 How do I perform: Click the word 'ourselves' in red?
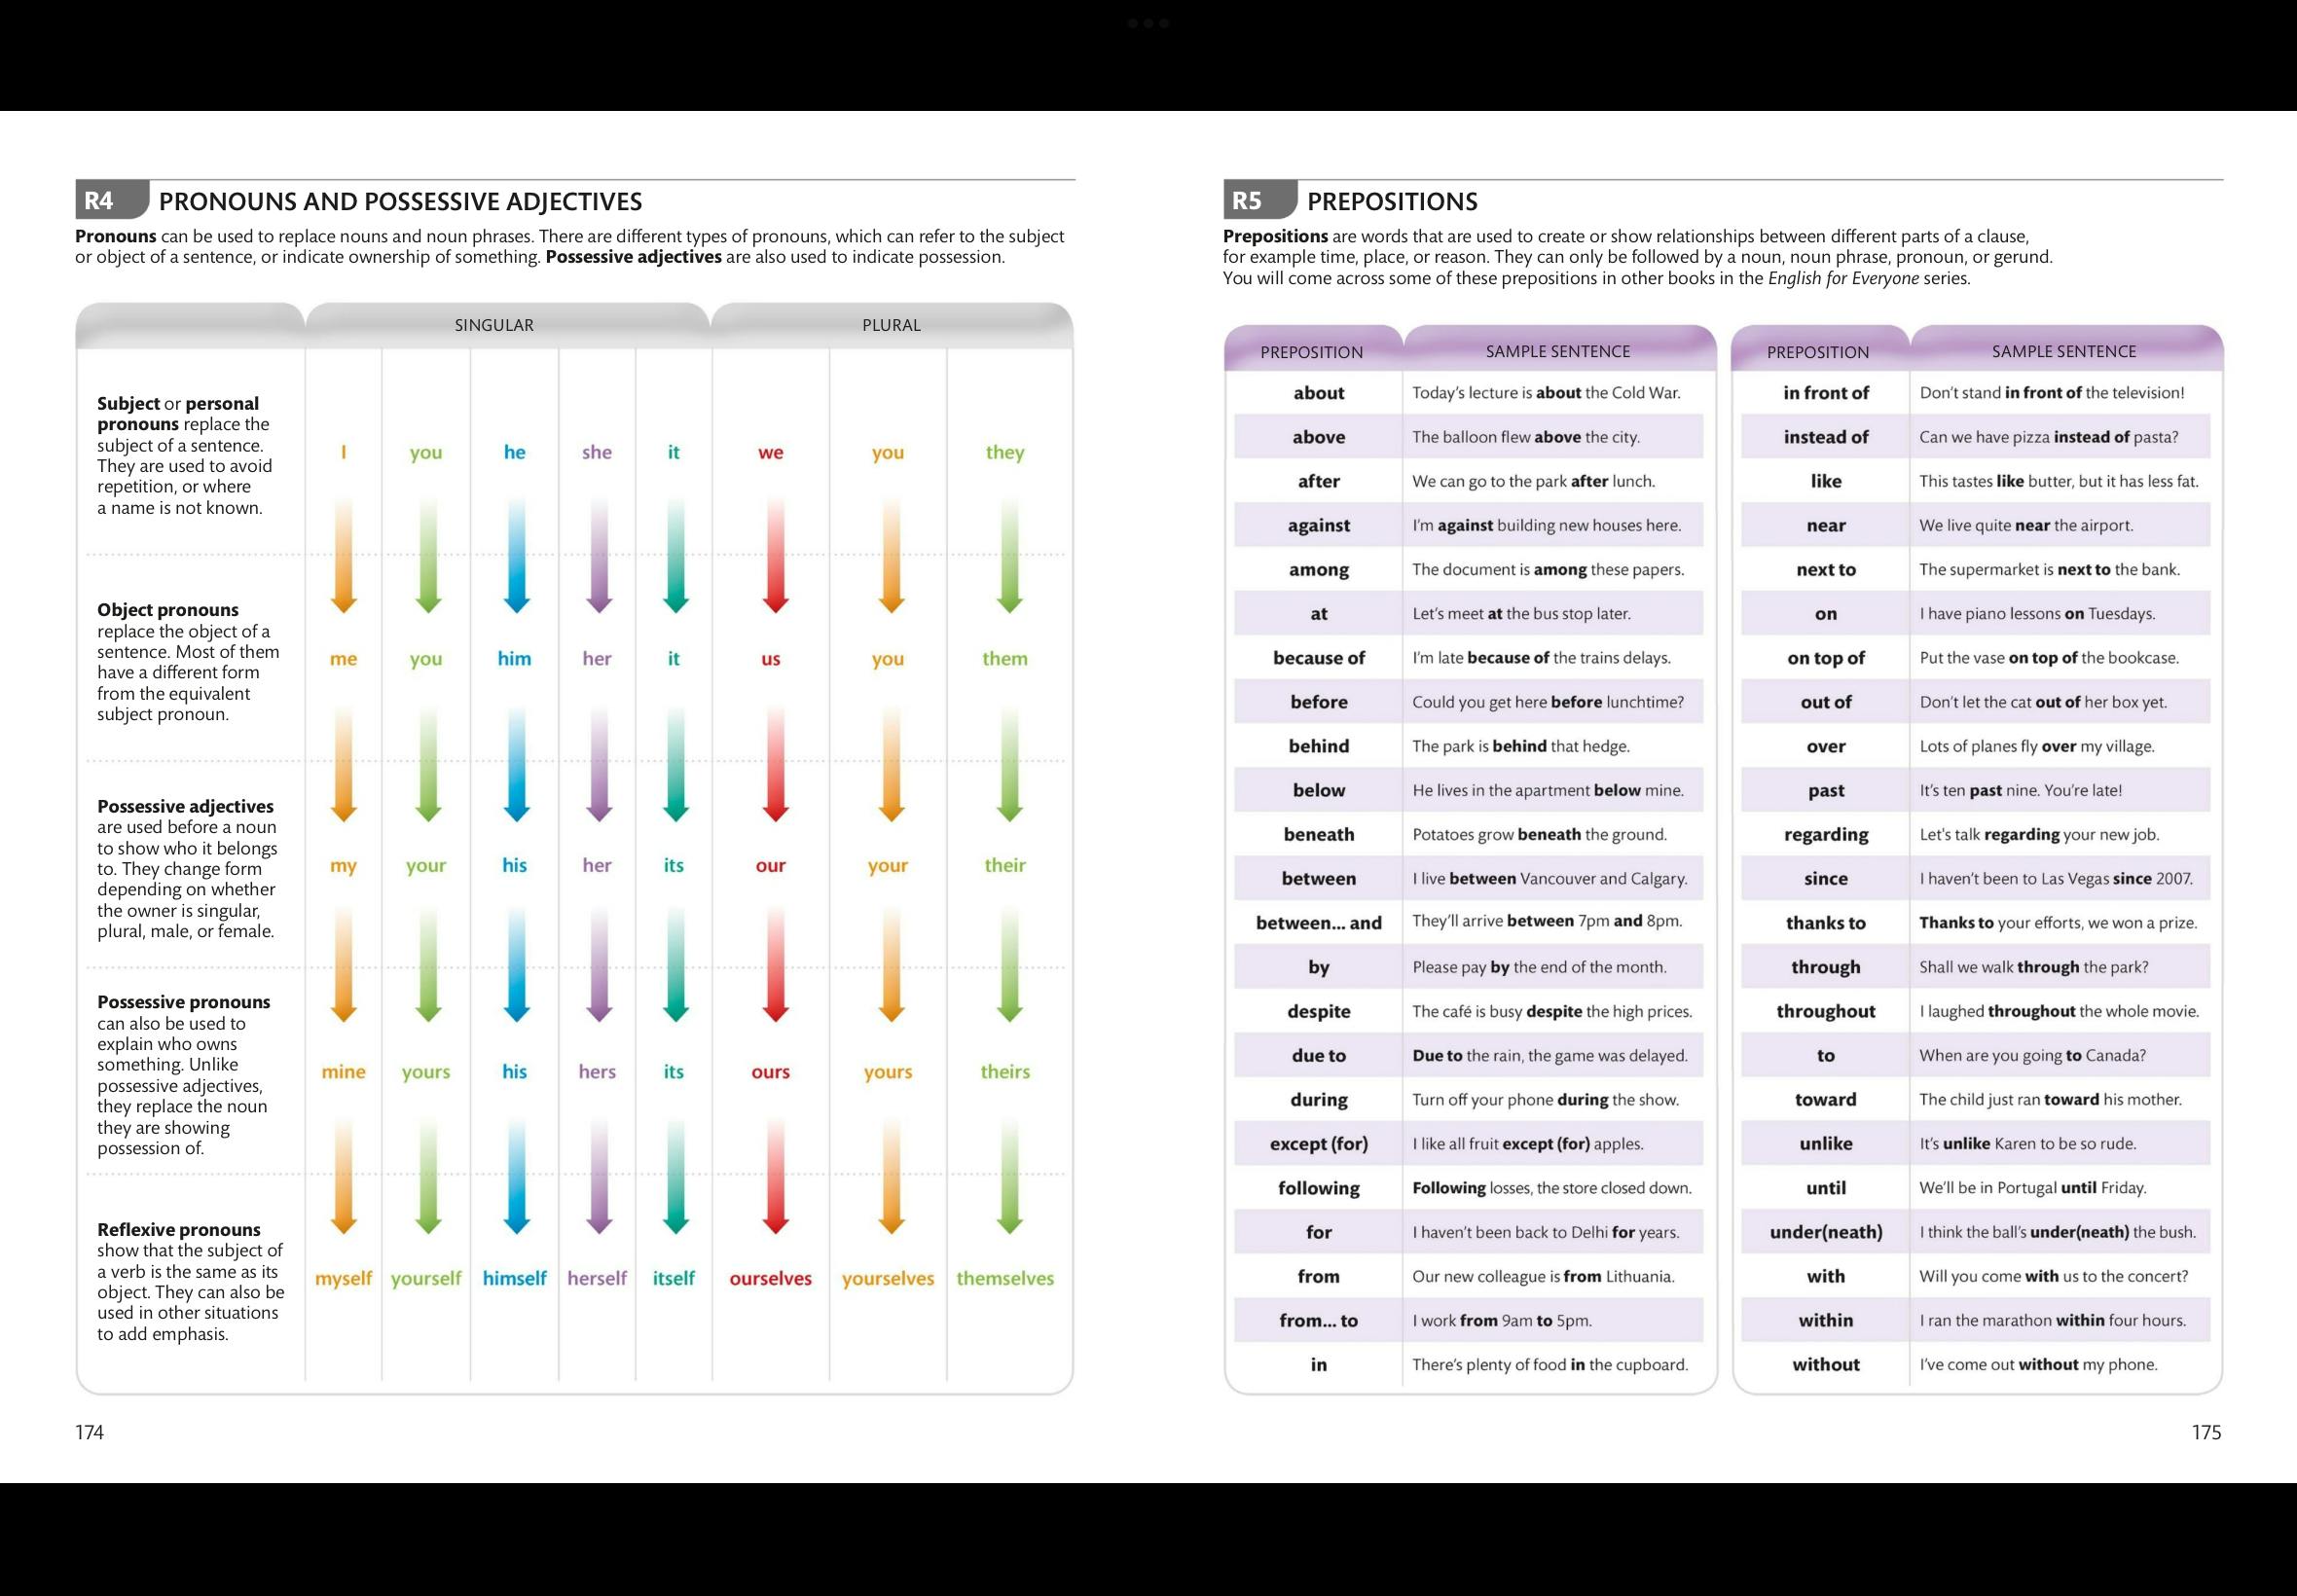click(770, 1278)
